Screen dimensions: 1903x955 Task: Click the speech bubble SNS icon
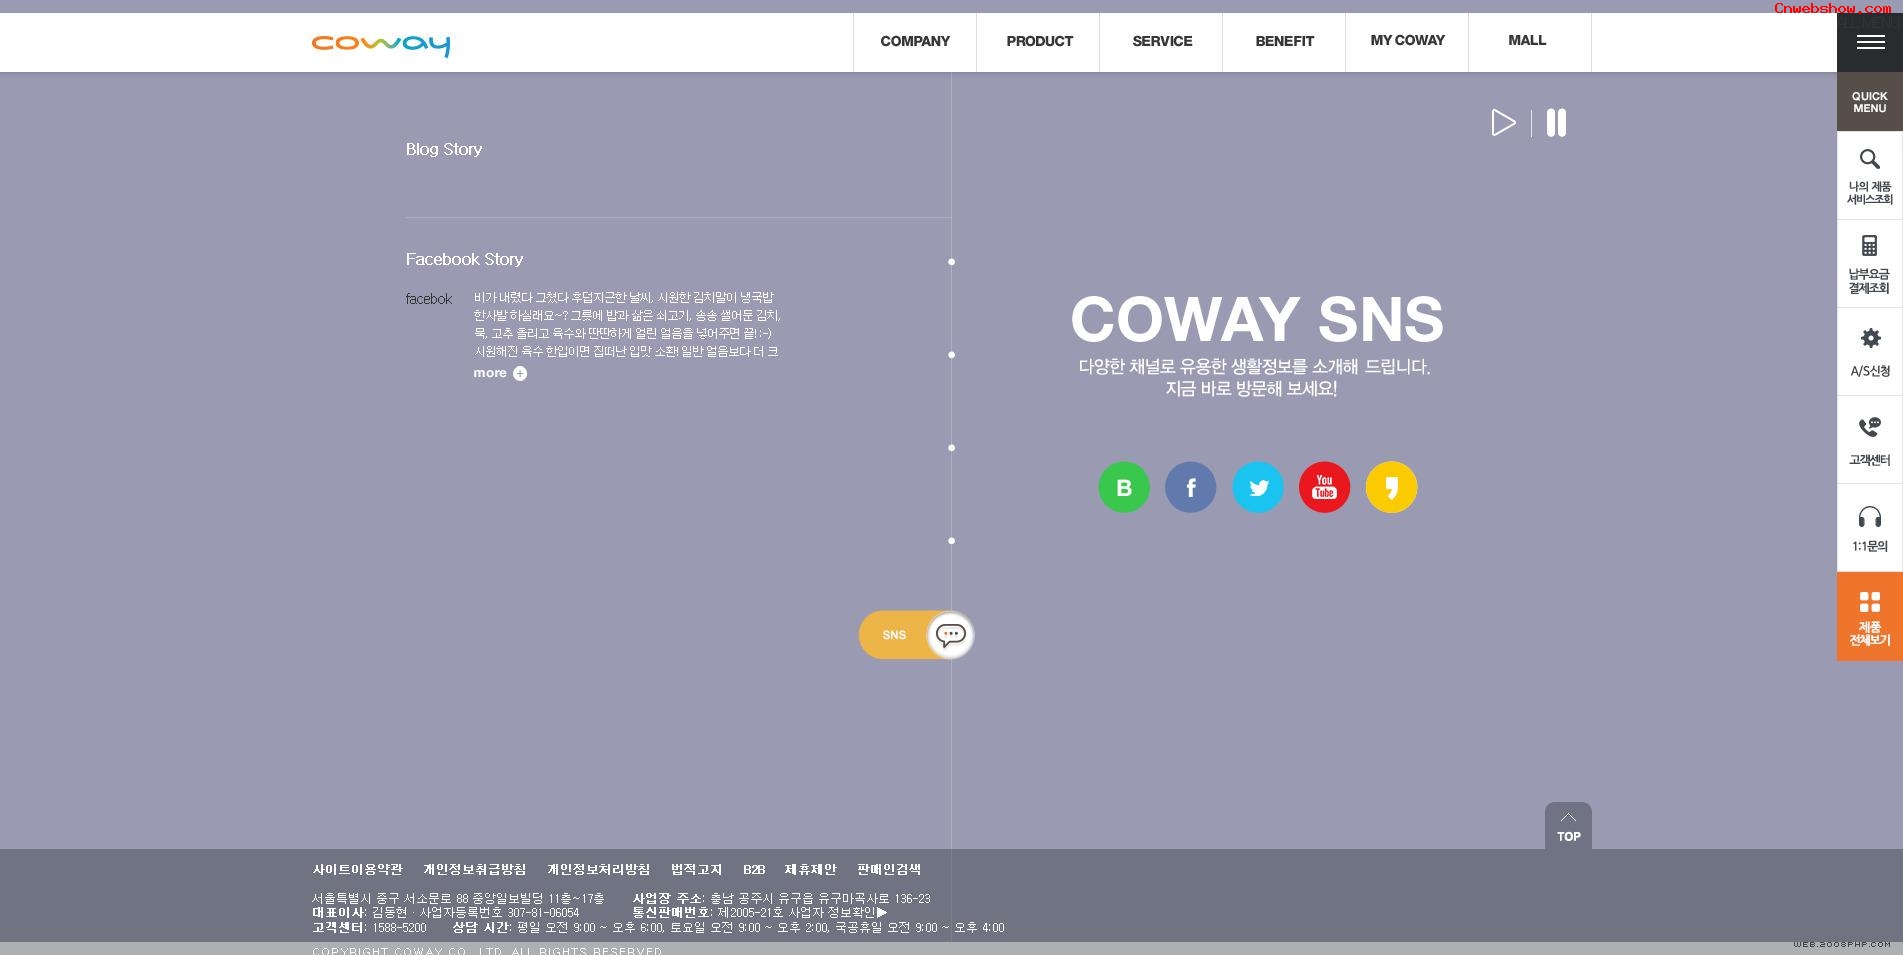(950, 634)
